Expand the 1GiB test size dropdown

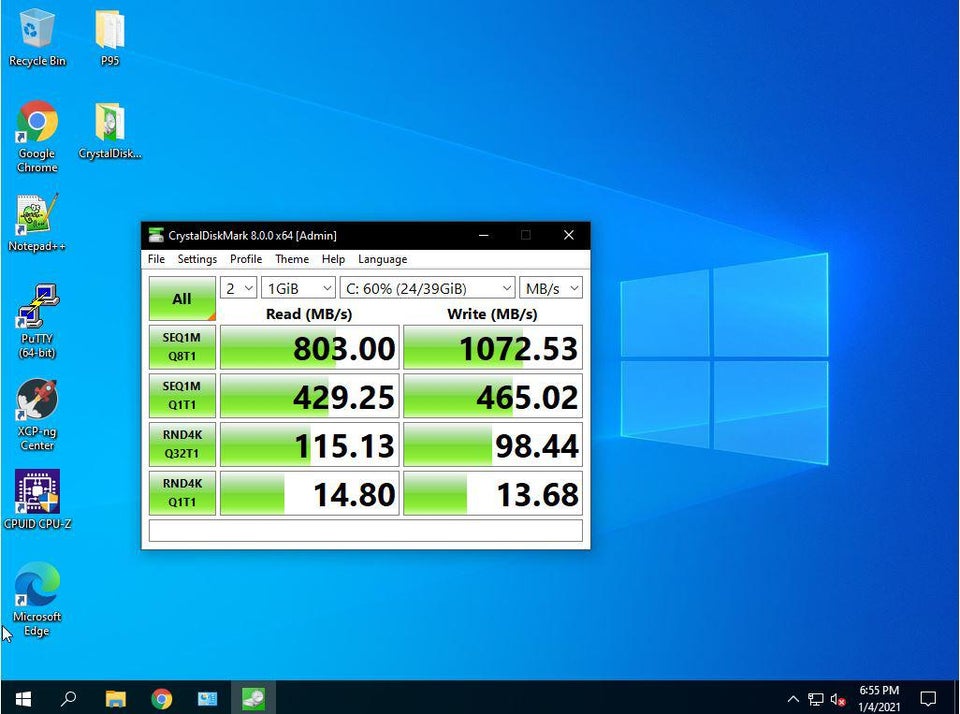tap(298, 288)
